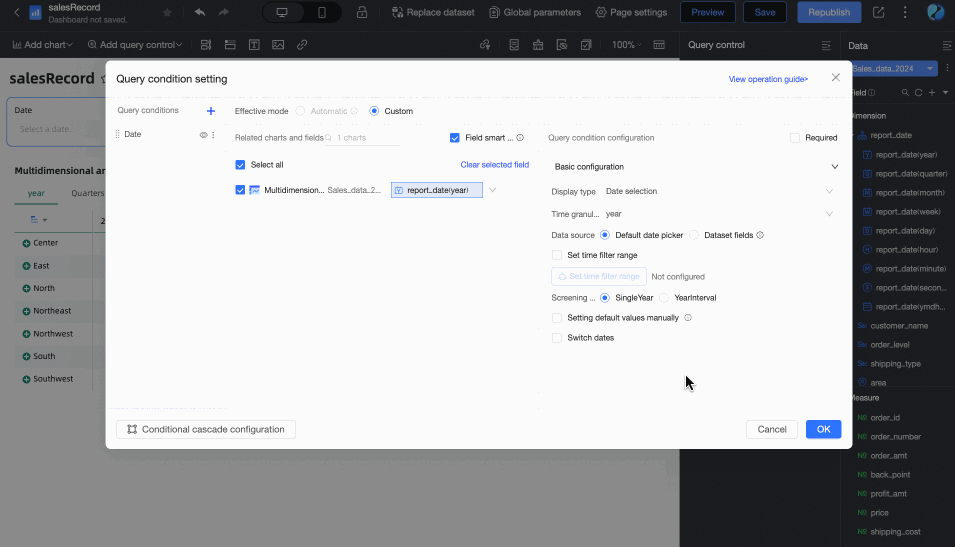Screen dimensions: 955x547
Task: Insert a text box from the toolbar
Action: coord(254,44)
